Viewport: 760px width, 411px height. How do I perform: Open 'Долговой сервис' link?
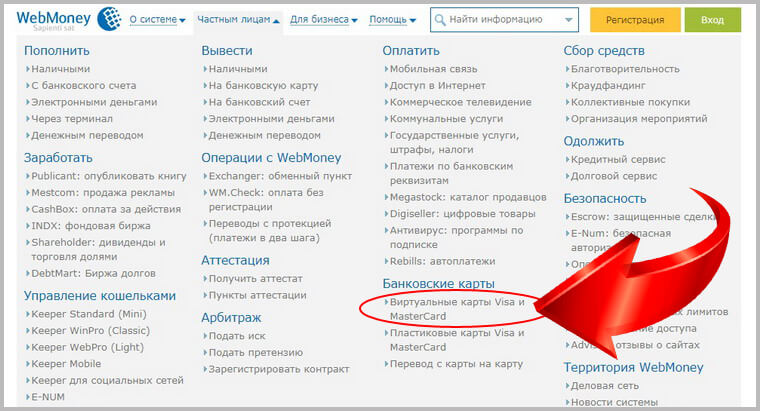614,176
